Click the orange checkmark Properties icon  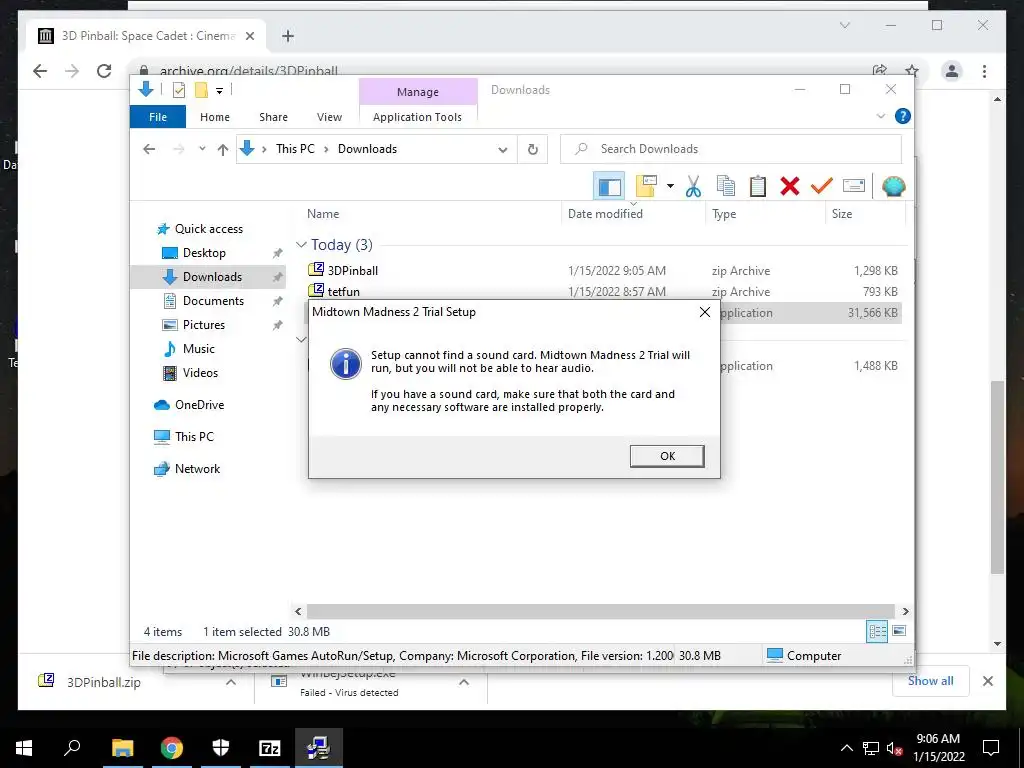coord(822,187)
